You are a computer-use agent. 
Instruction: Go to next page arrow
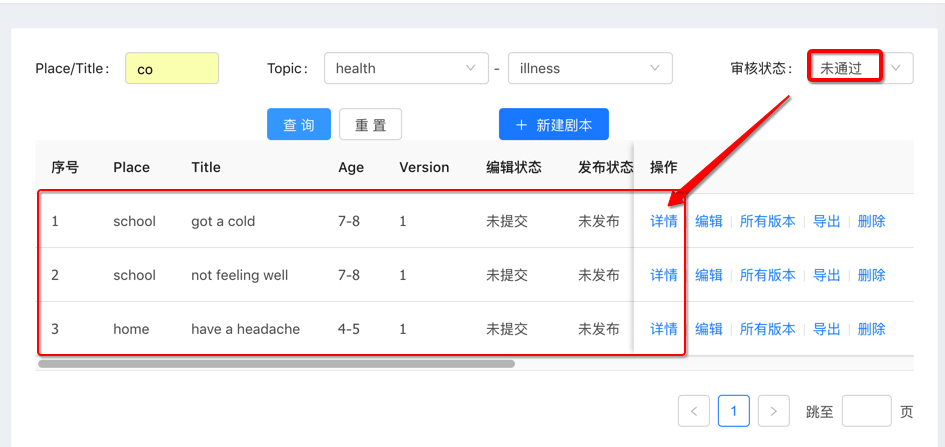point(773,411)
